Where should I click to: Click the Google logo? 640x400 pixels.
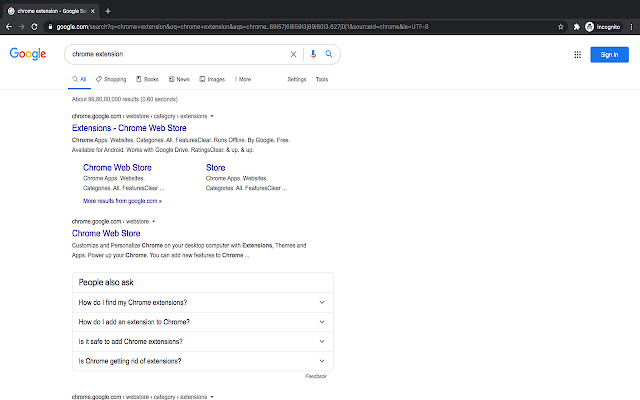click(28, 54)
